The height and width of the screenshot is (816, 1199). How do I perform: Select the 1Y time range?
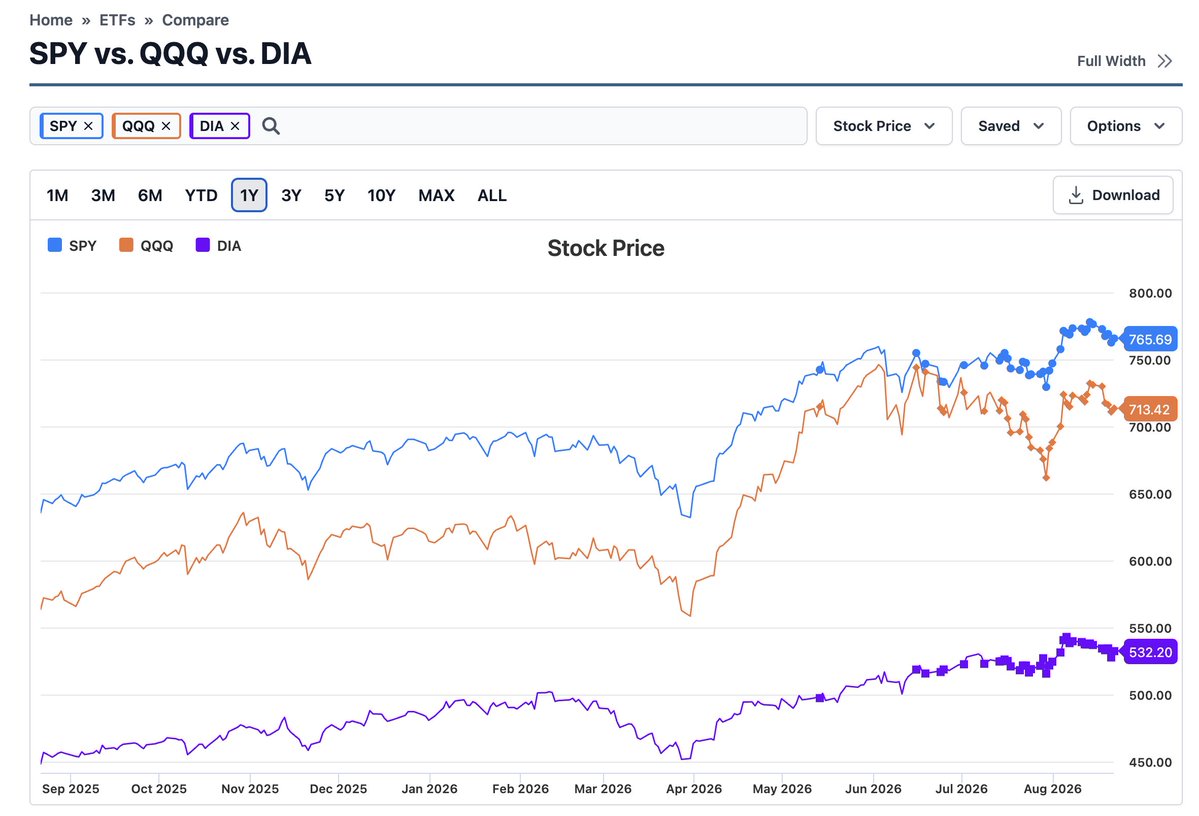[x=249, y=195]
